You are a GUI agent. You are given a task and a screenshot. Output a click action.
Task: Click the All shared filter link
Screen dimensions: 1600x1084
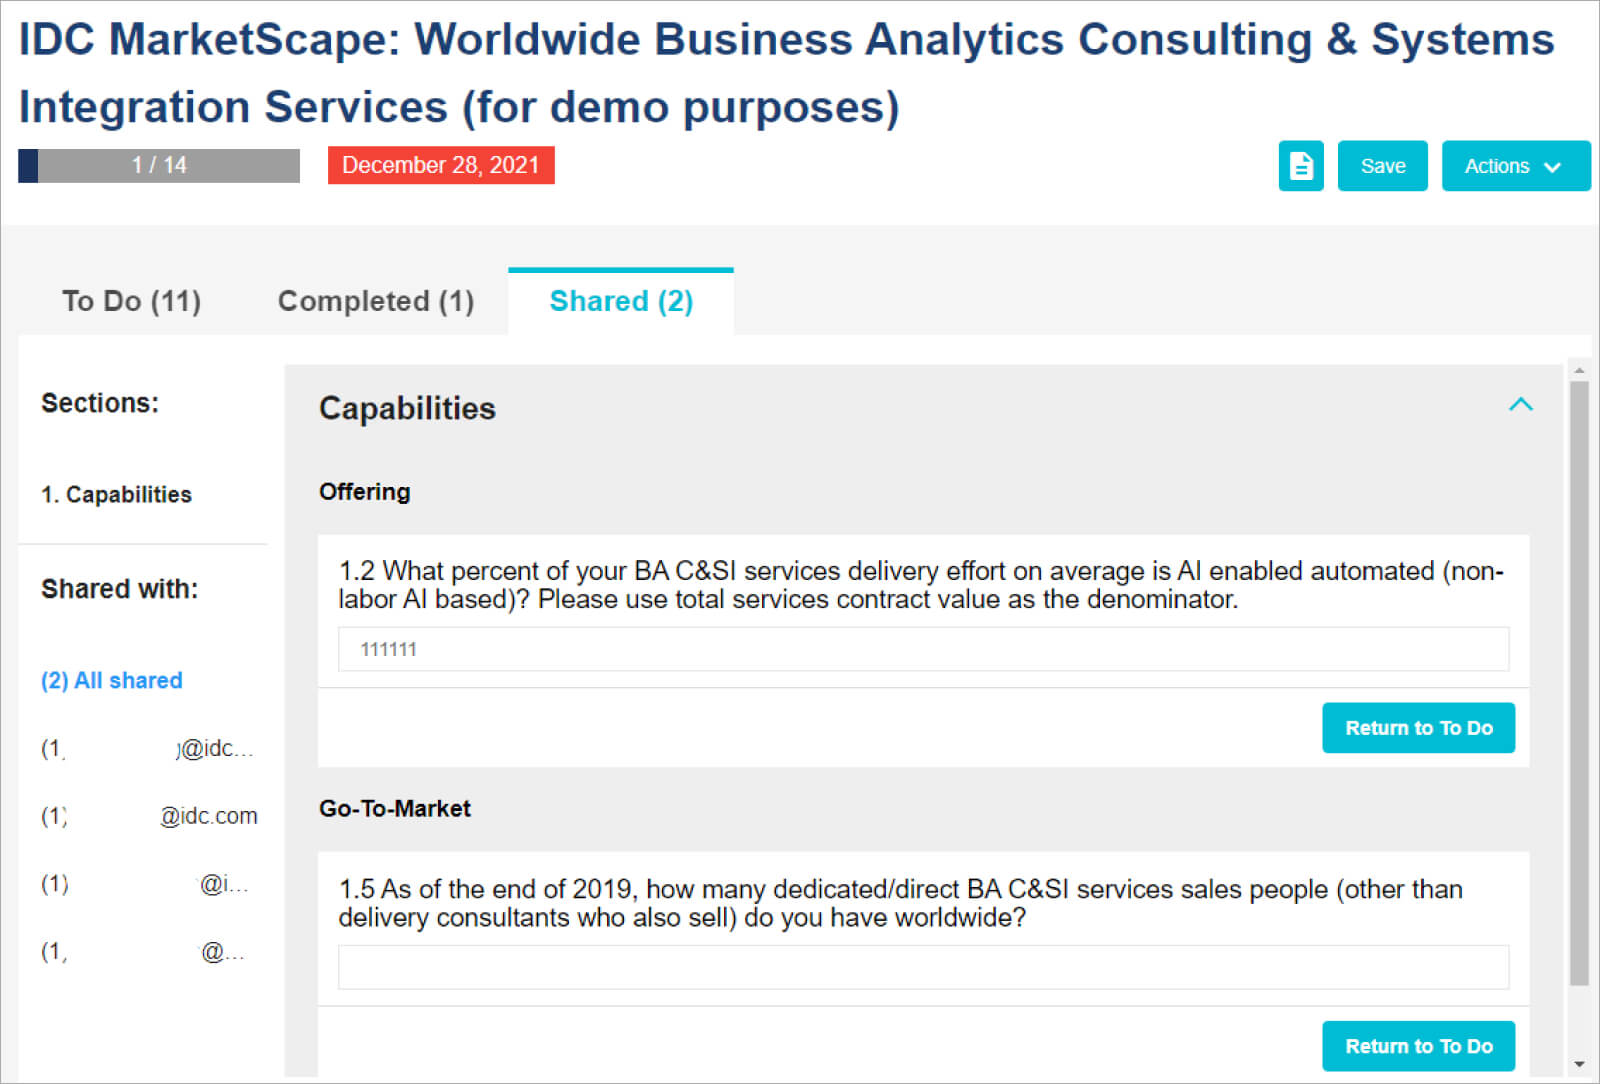(x=112, y=680)
